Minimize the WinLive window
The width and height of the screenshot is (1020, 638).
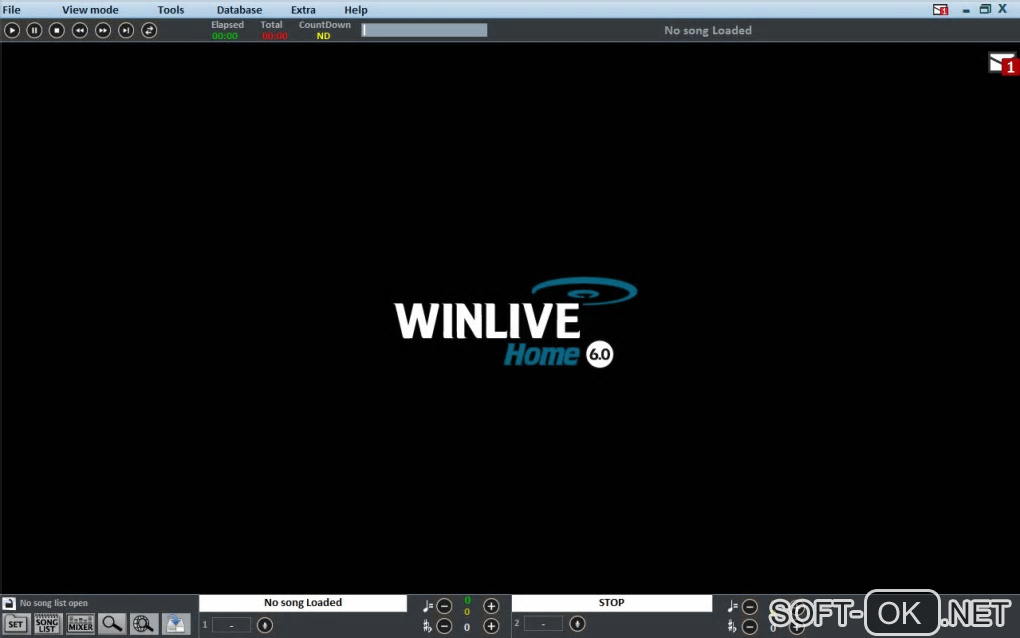click(x=966, y=10)
